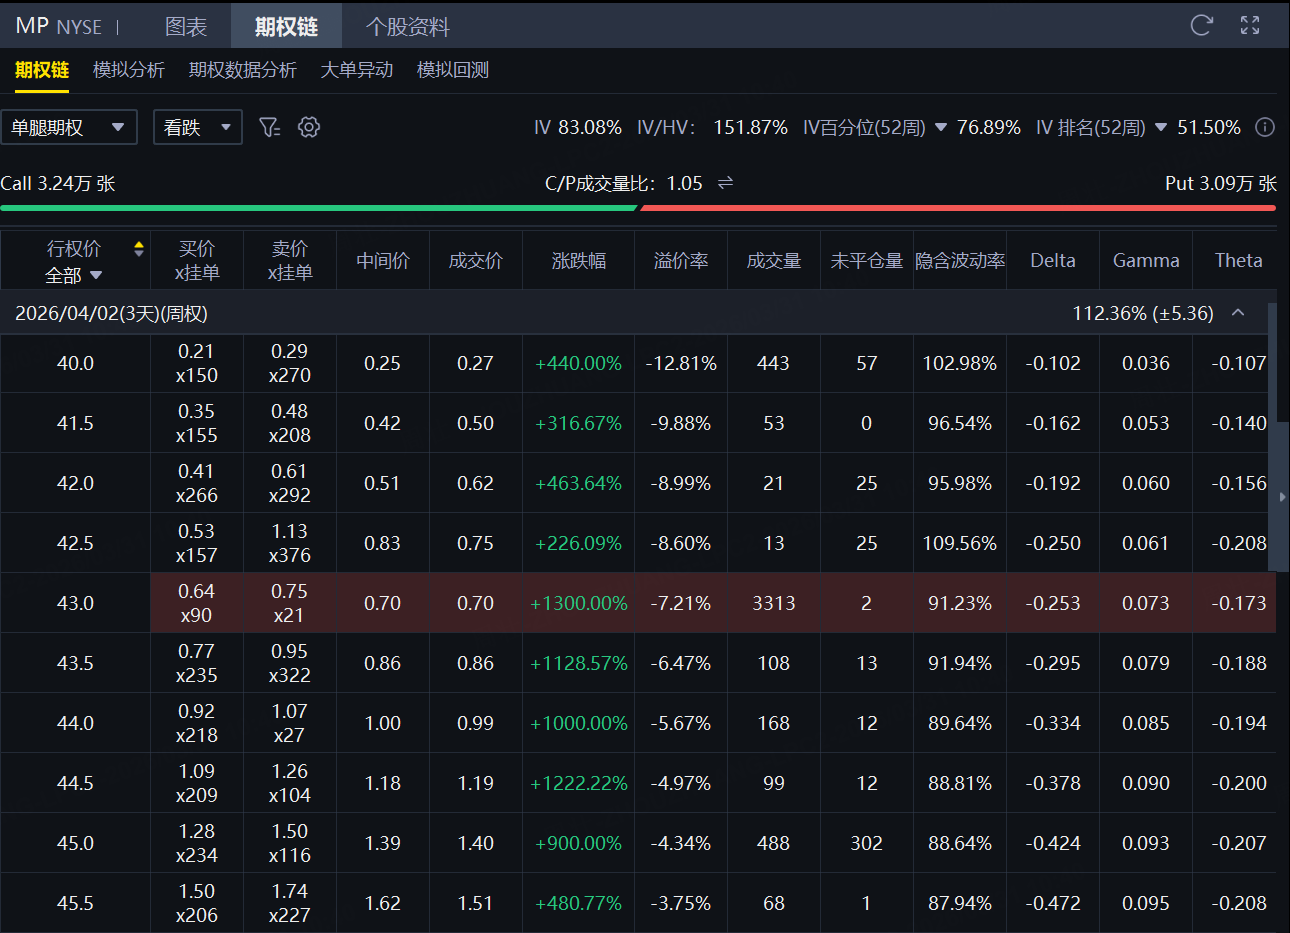
Task: Sort by strike price arrows icon
Action: pos(139,249)
